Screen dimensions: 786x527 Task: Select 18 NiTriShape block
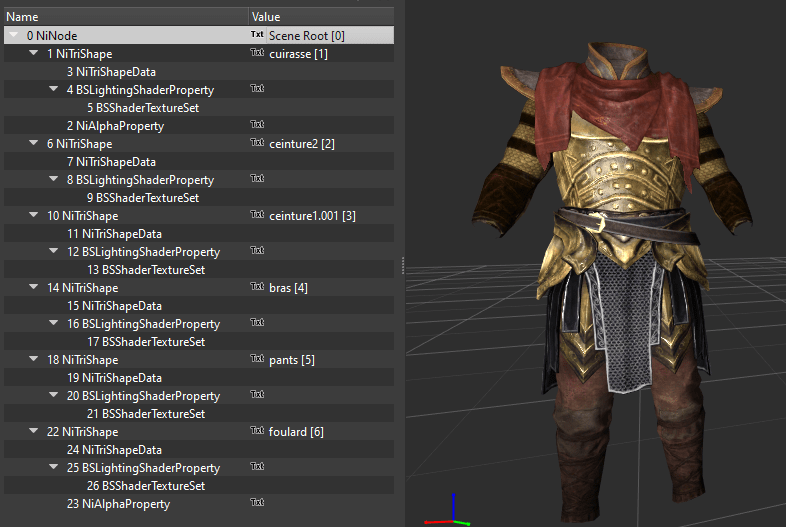click(x=82, y=360)
